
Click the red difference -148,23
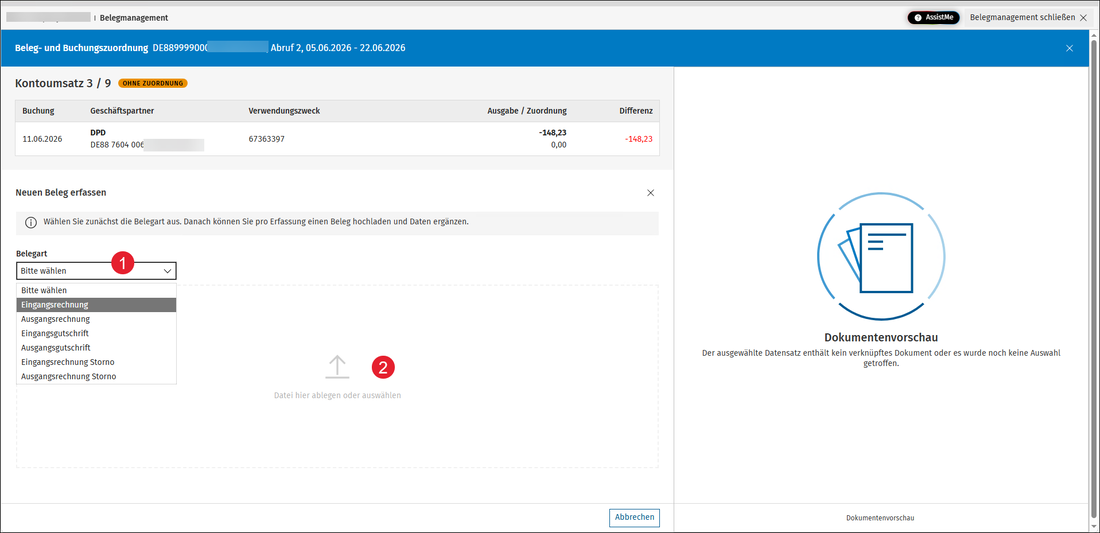[x=638, y=139]
